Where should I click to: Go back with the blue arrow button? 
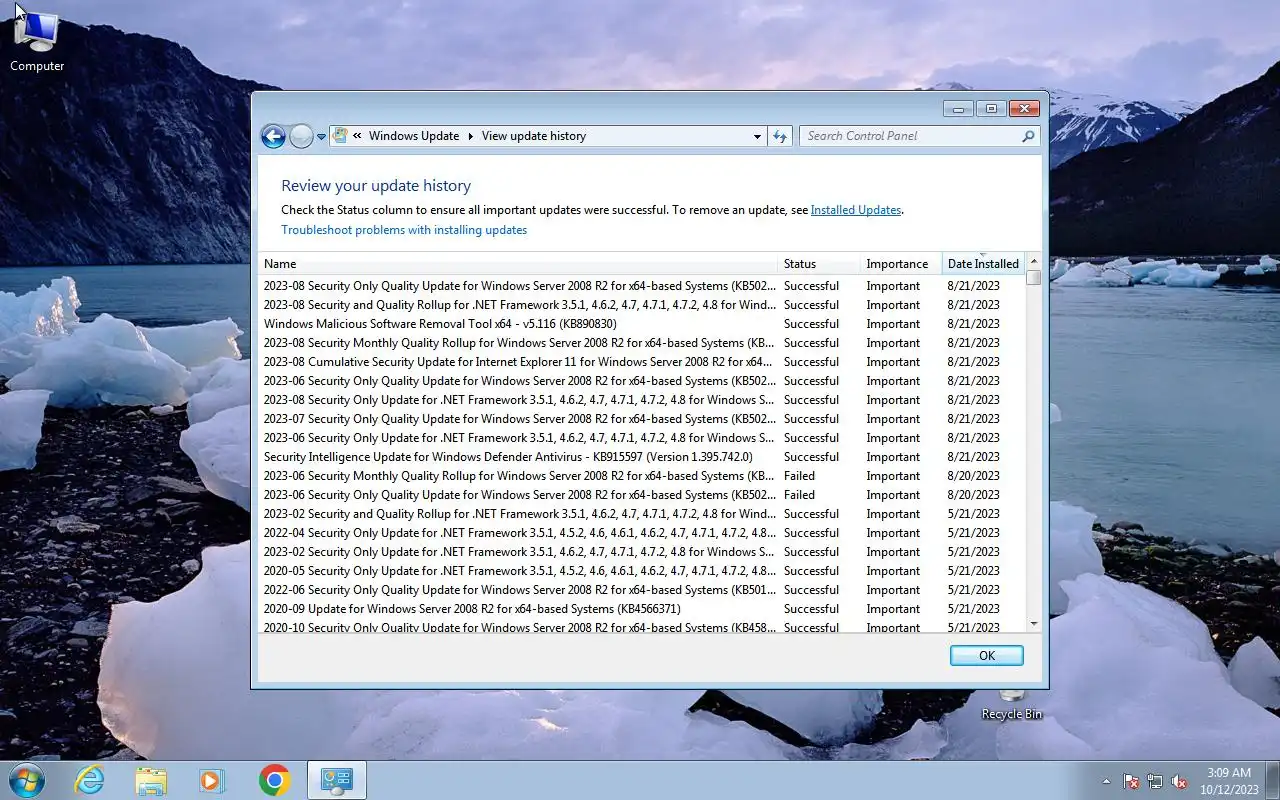click(x=273, y=137)
